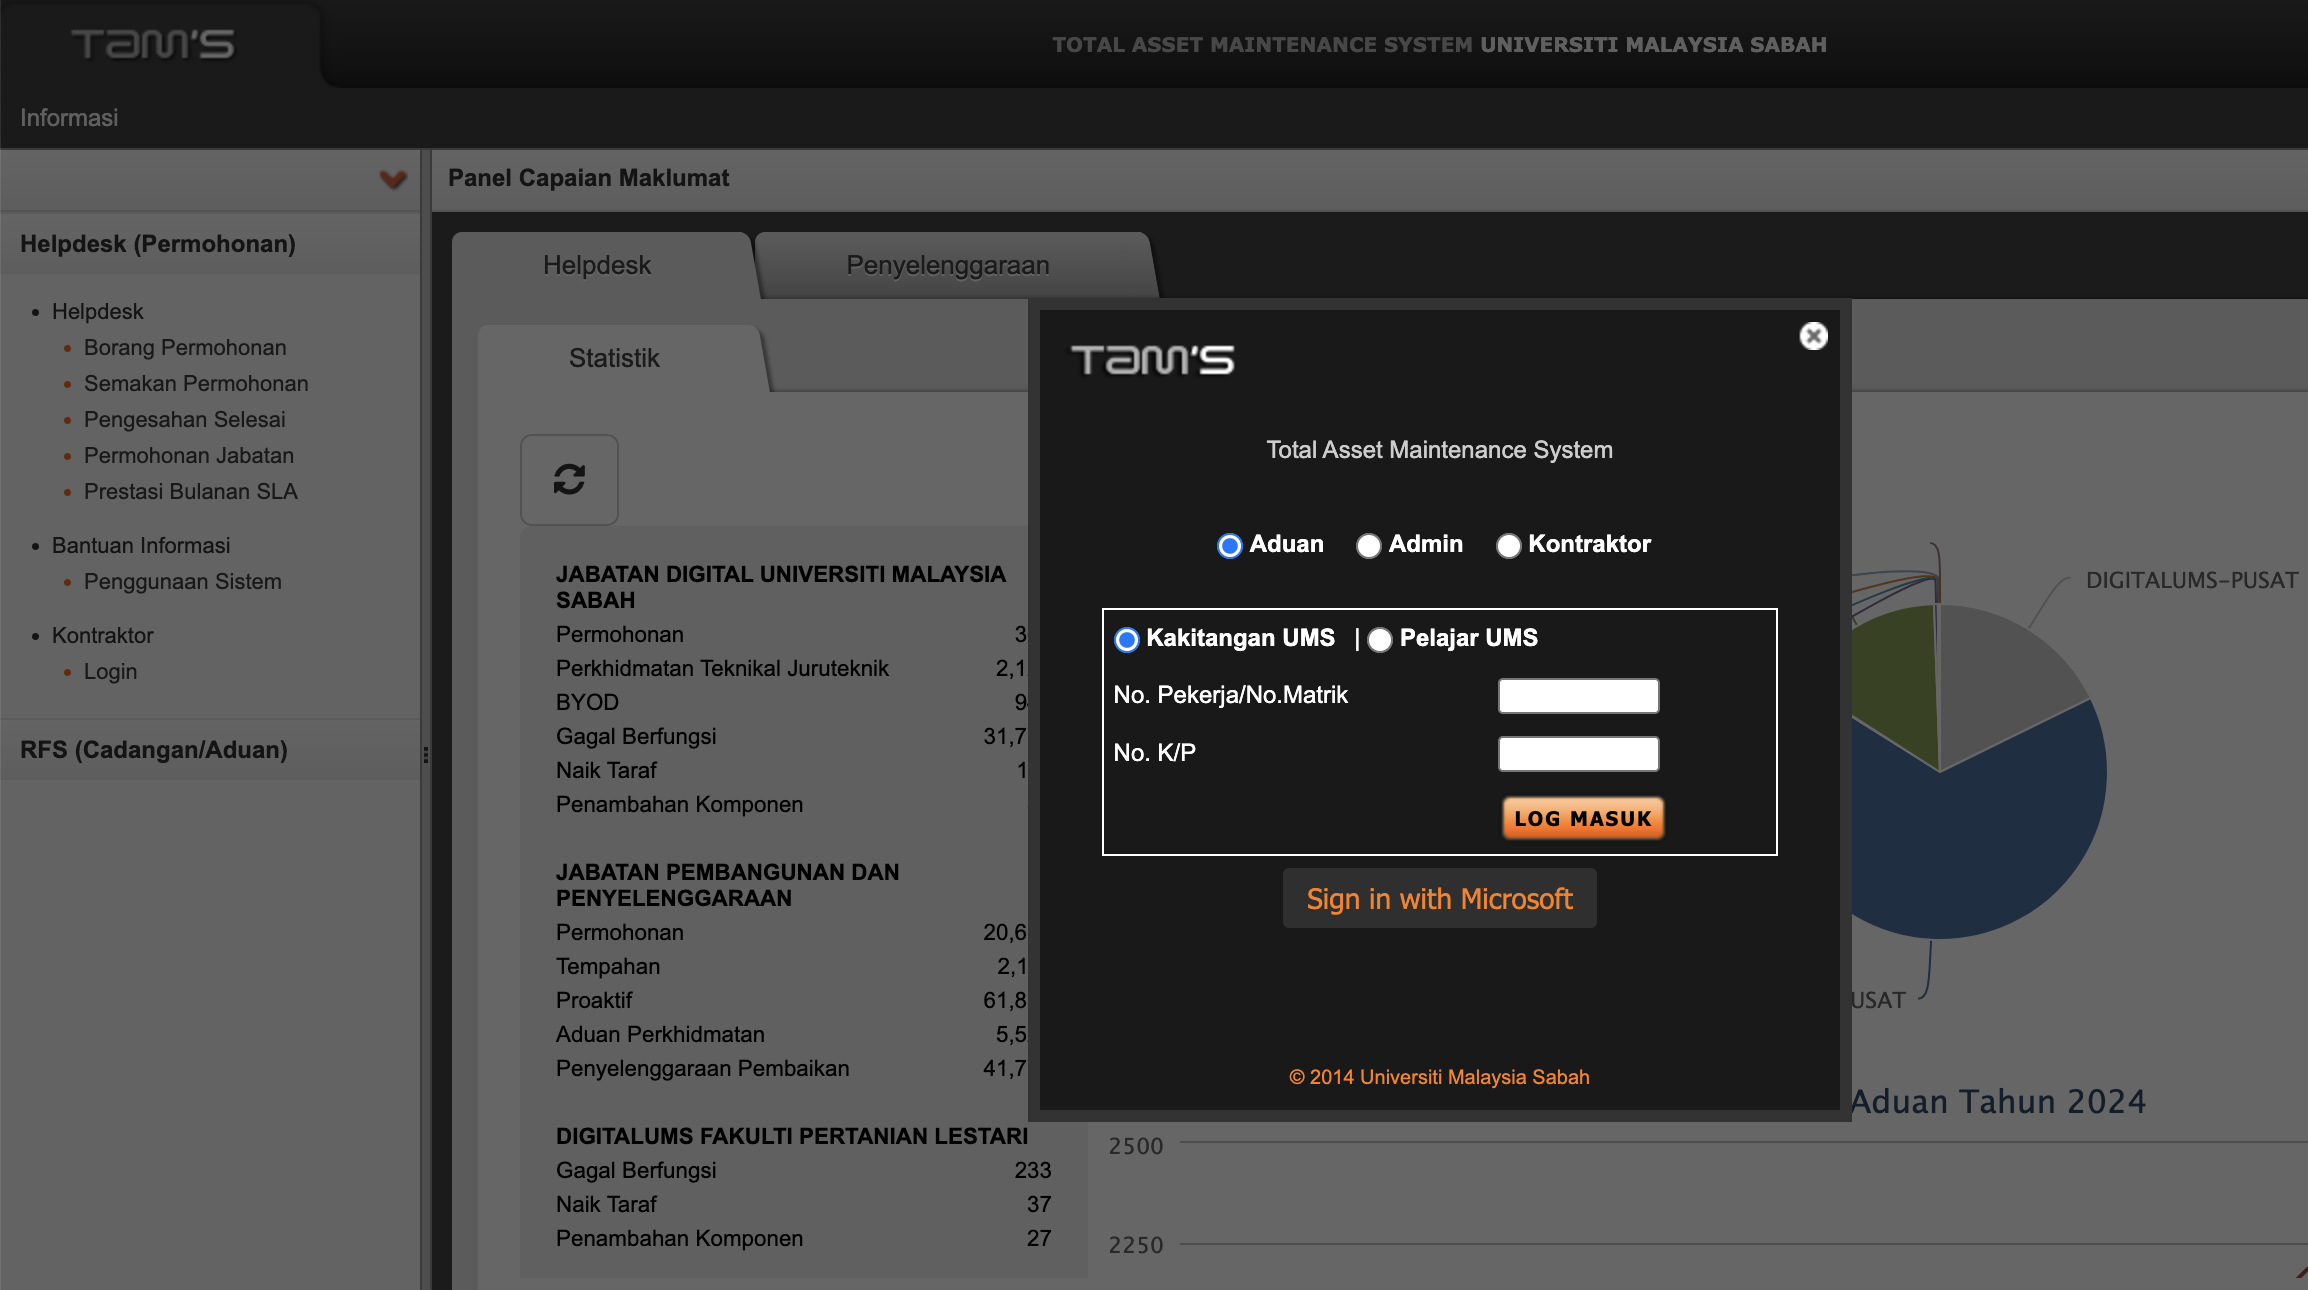The image size is (2308, 1290).
Task: Select the Admin radio option
Action: 1368,545
